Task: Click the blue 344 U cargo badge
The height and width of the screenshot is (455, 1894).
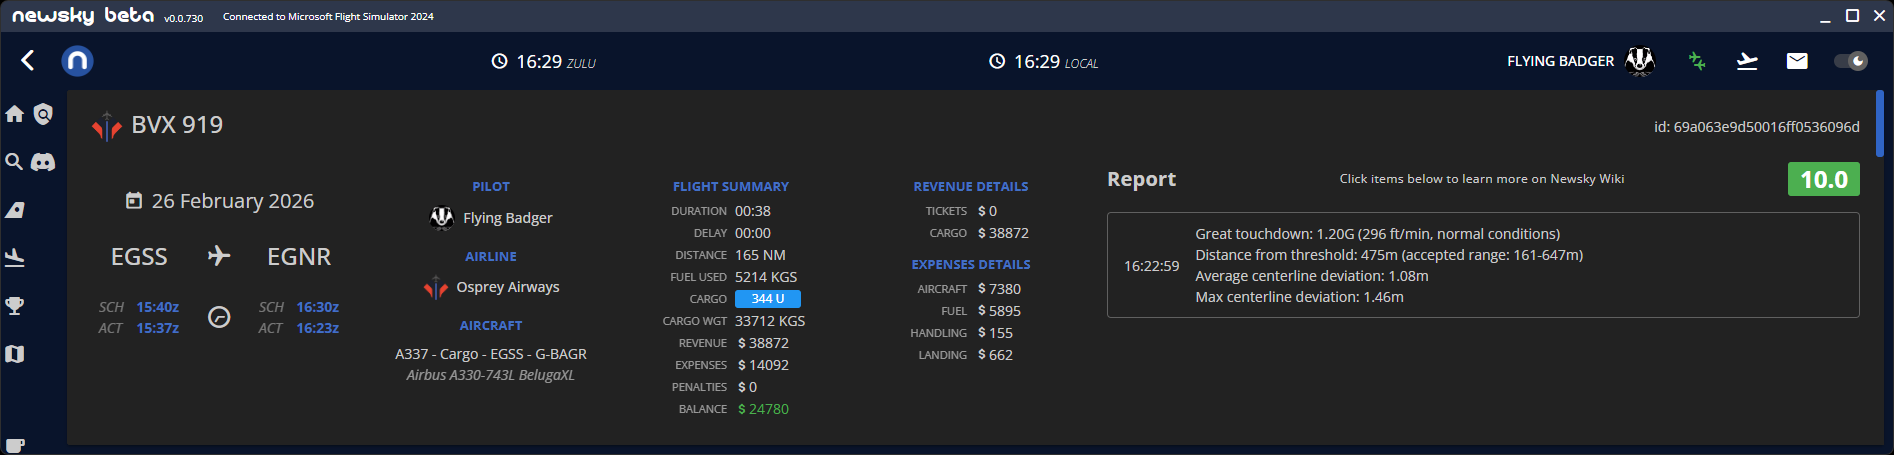Action: pos(768,299)
